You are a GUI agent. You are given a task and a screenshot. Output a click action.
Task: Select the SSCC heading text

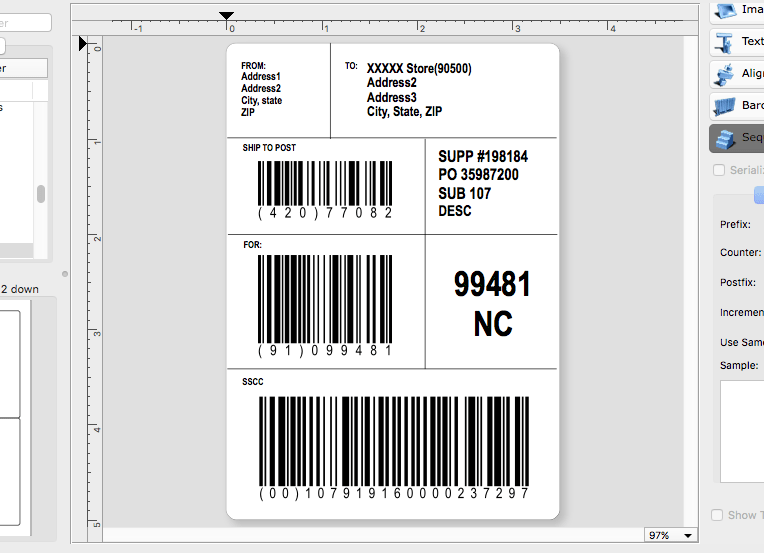252,381
